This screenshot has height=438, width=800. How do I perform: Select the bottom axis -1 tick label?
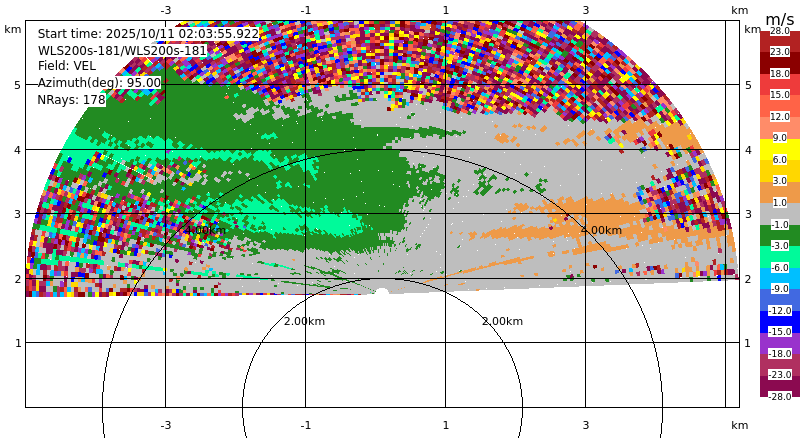(x=305, y=425)
